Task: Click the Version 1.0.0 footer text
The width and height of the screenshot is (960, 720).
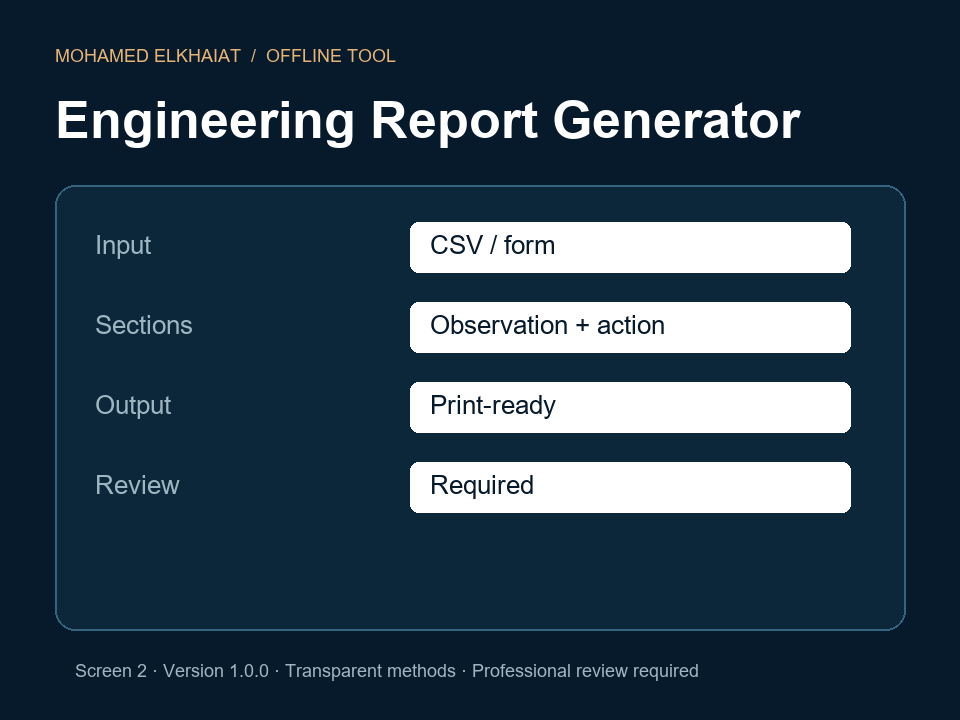Action: pyautogui.click(x=216, y=671)
